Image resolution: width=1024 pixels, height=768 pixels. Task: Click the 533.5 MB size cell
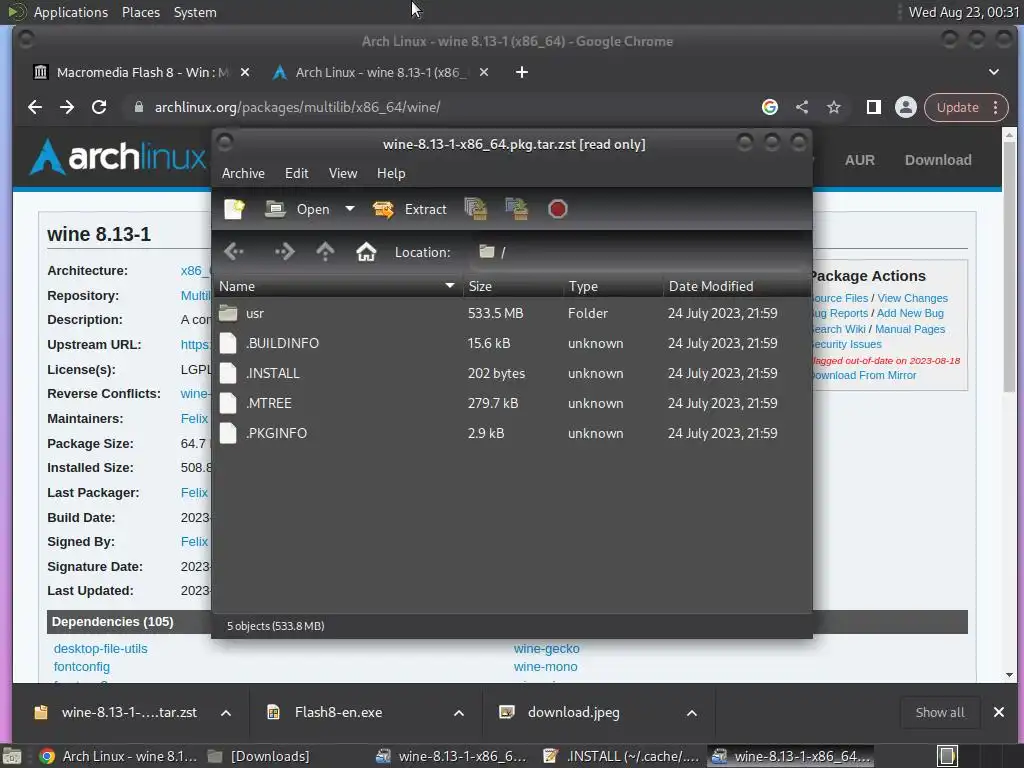click(495, 313)
